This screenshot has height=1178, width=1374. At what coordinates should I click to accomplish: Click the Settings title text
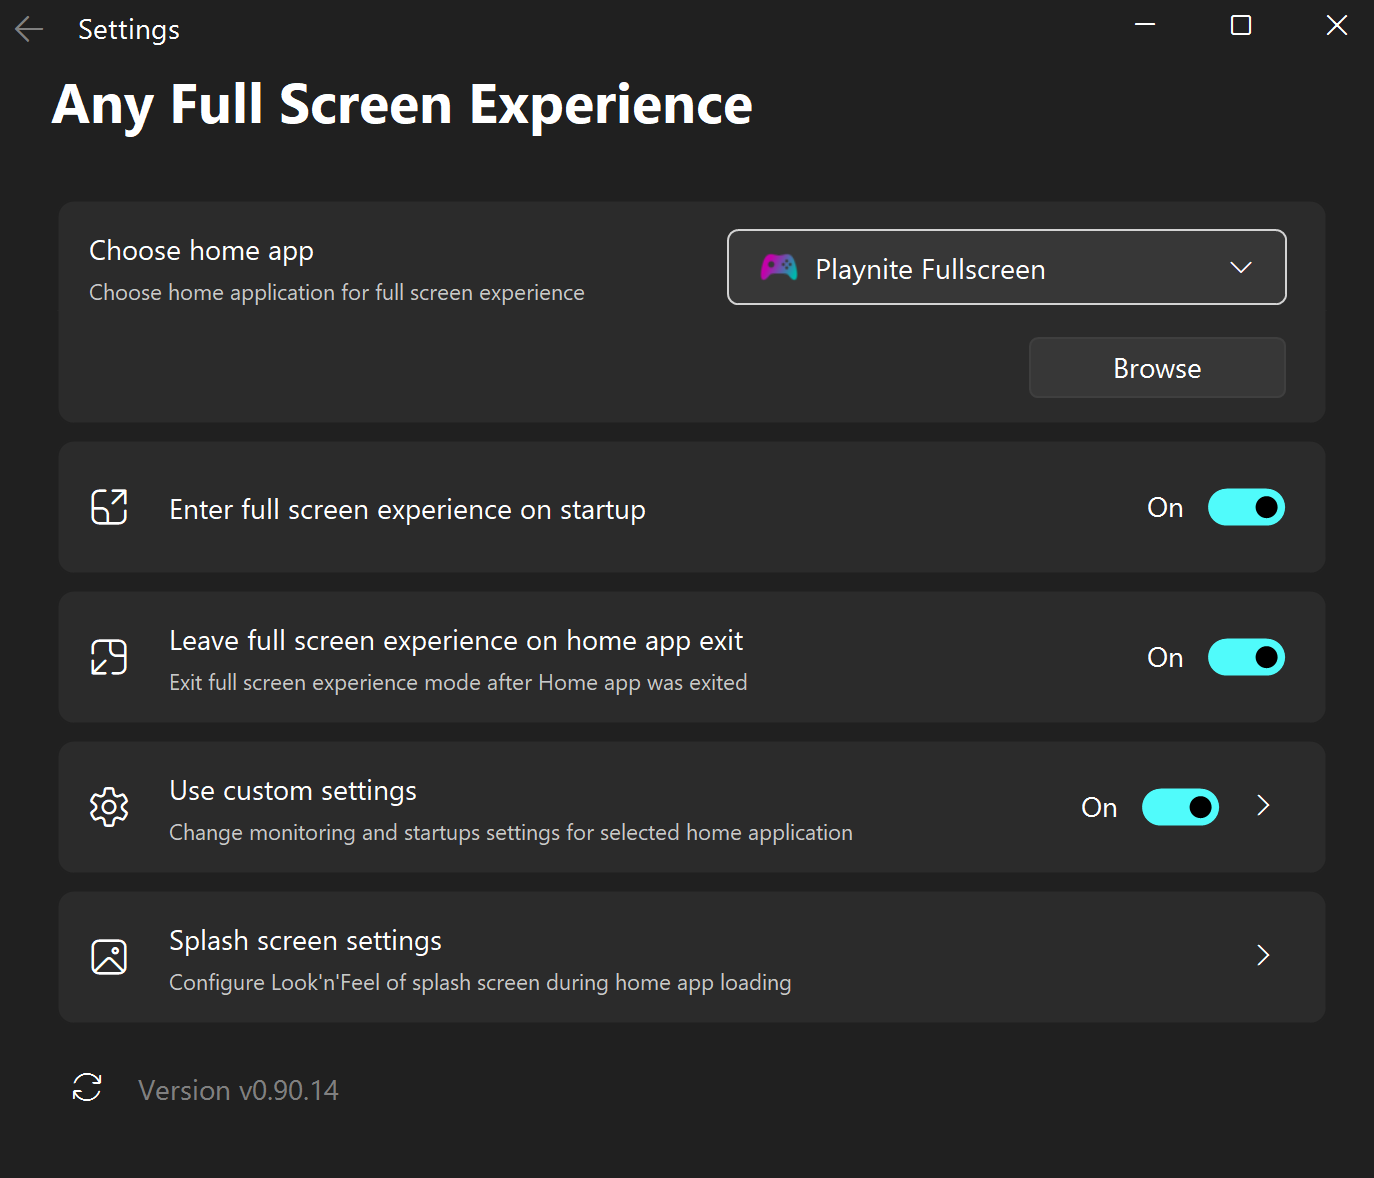click(129, 30)
